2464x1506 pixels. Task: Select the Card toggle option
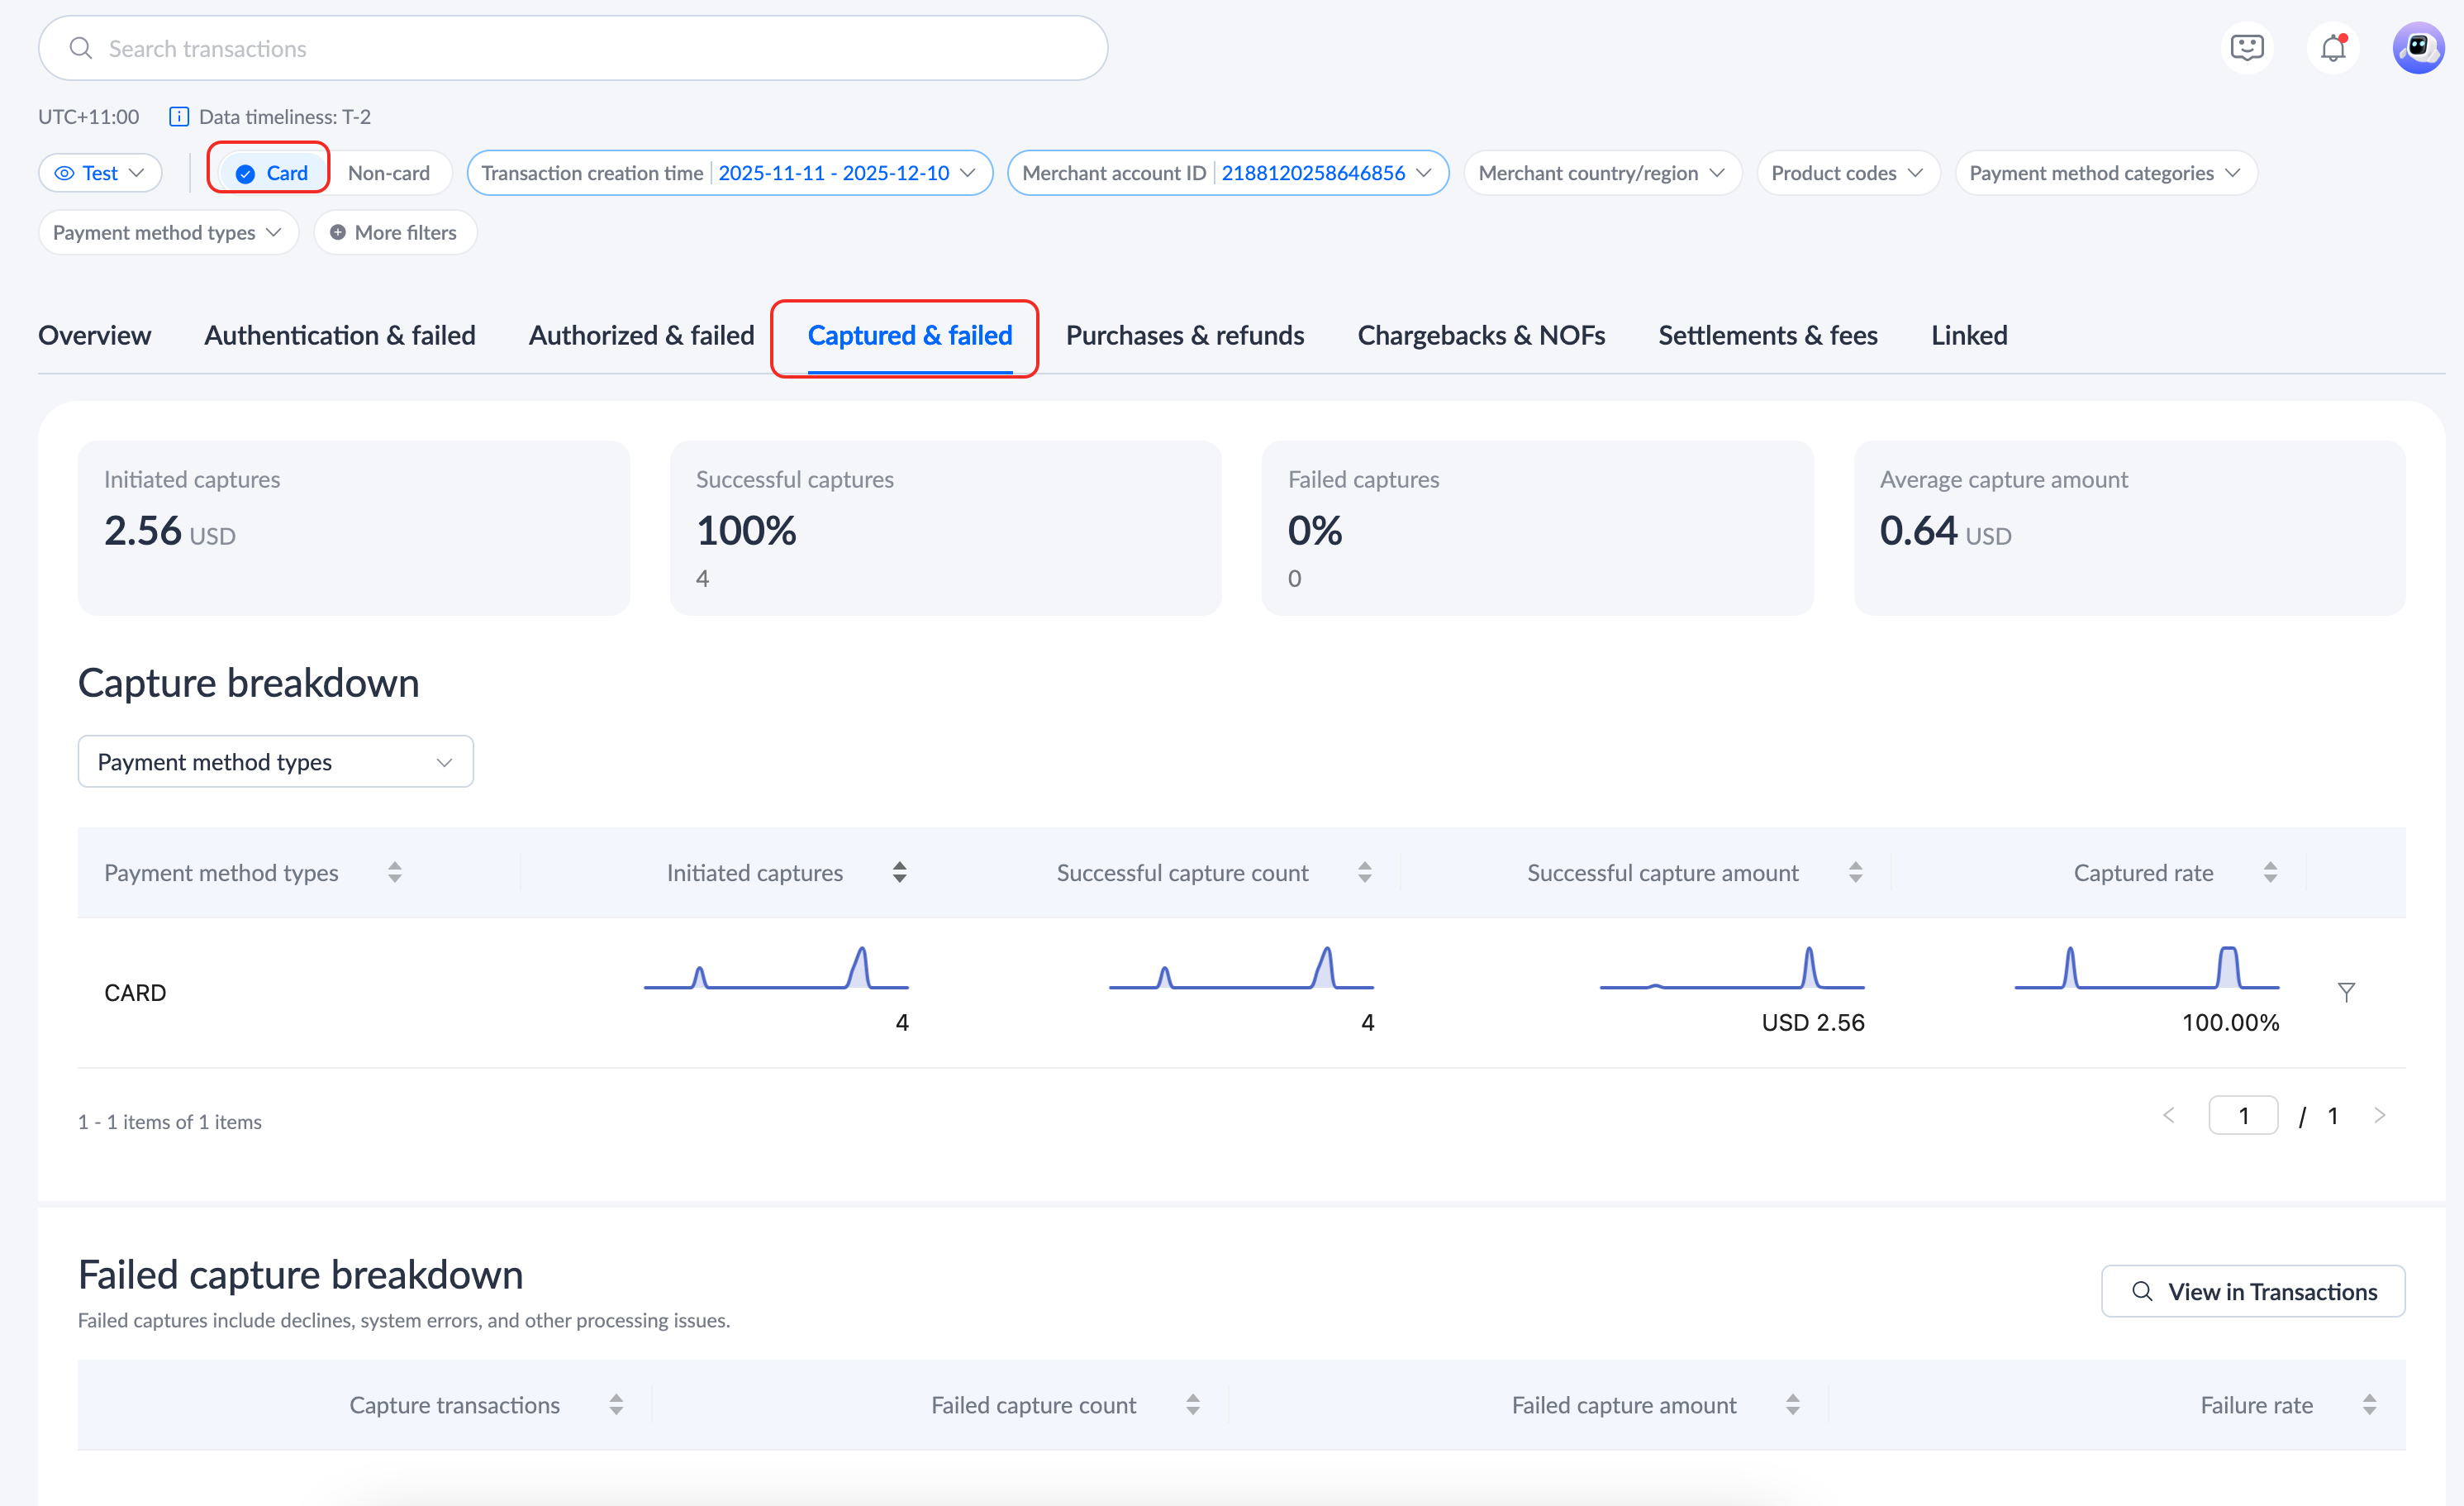click(x=271, y=173)
